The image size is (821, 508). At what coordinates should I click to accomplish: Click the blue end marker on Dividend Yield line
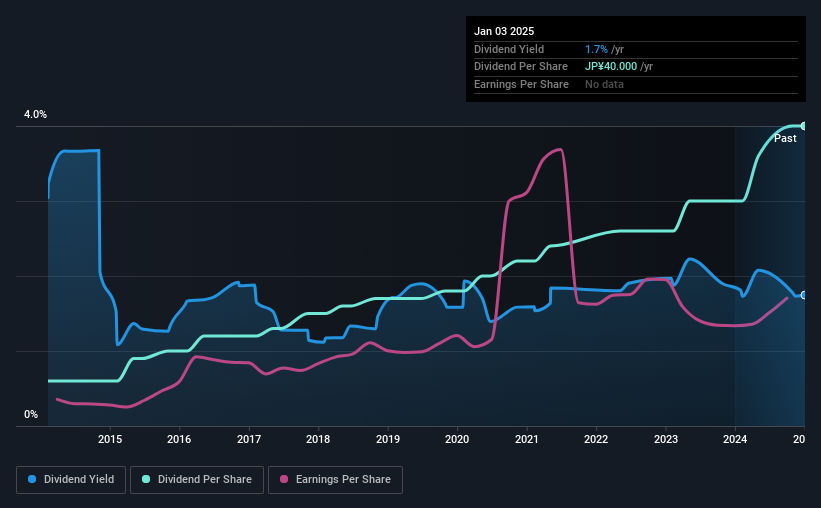(804, 295)
